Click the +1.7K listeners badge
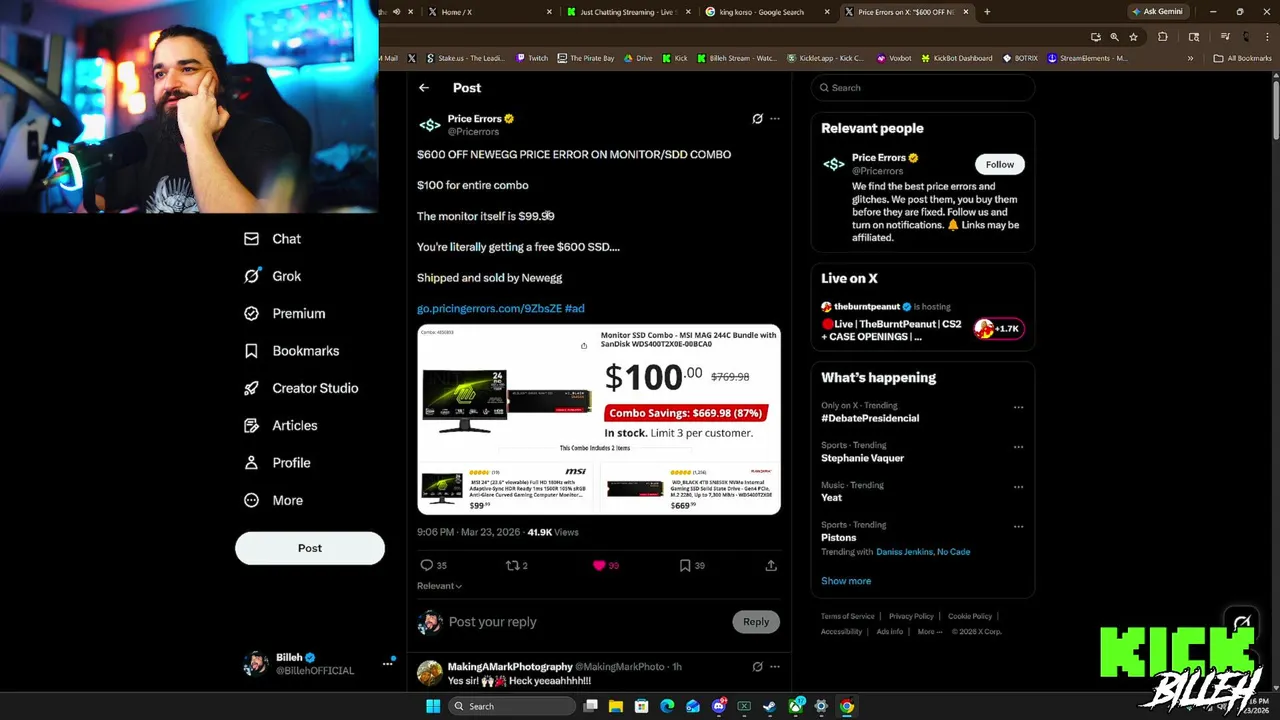 pyautogui.click(x=998, y=329)
